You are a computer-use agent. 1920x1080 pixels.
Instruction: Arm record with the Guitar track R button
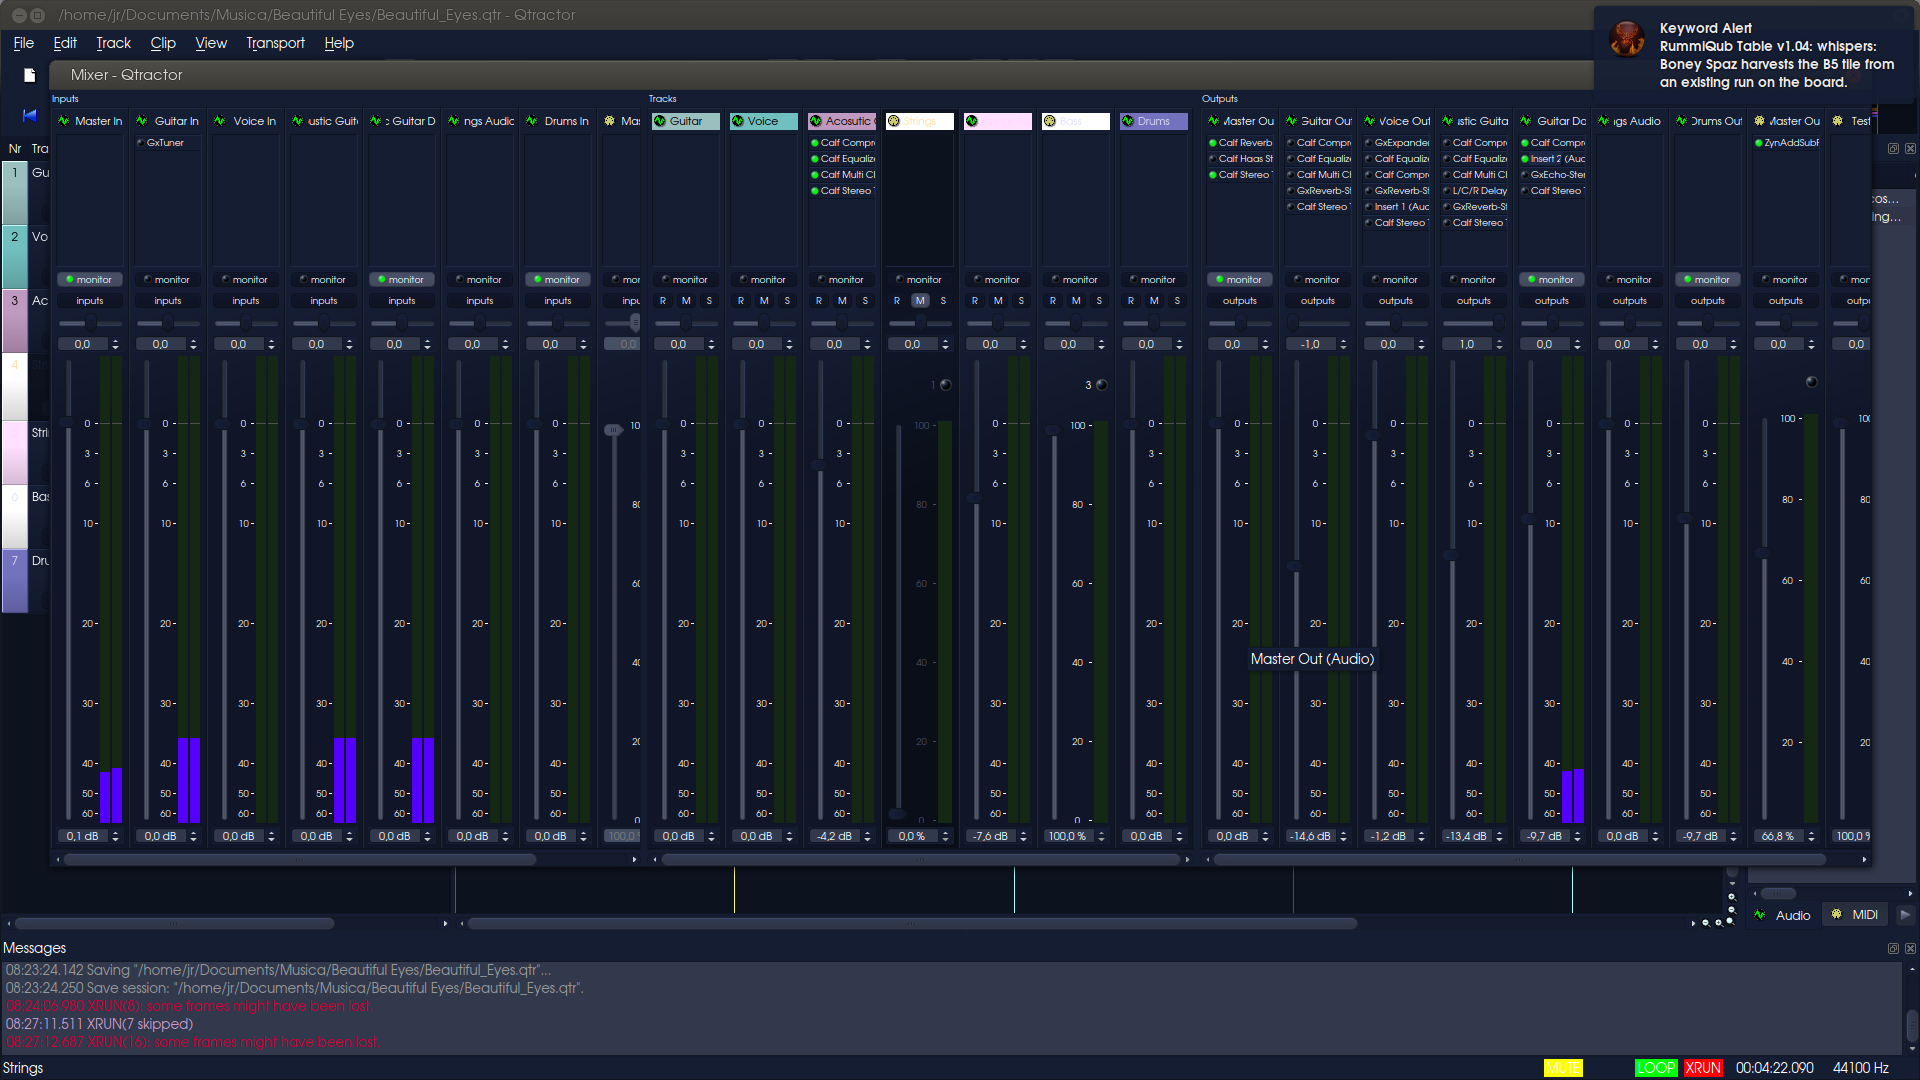point(663,301)
